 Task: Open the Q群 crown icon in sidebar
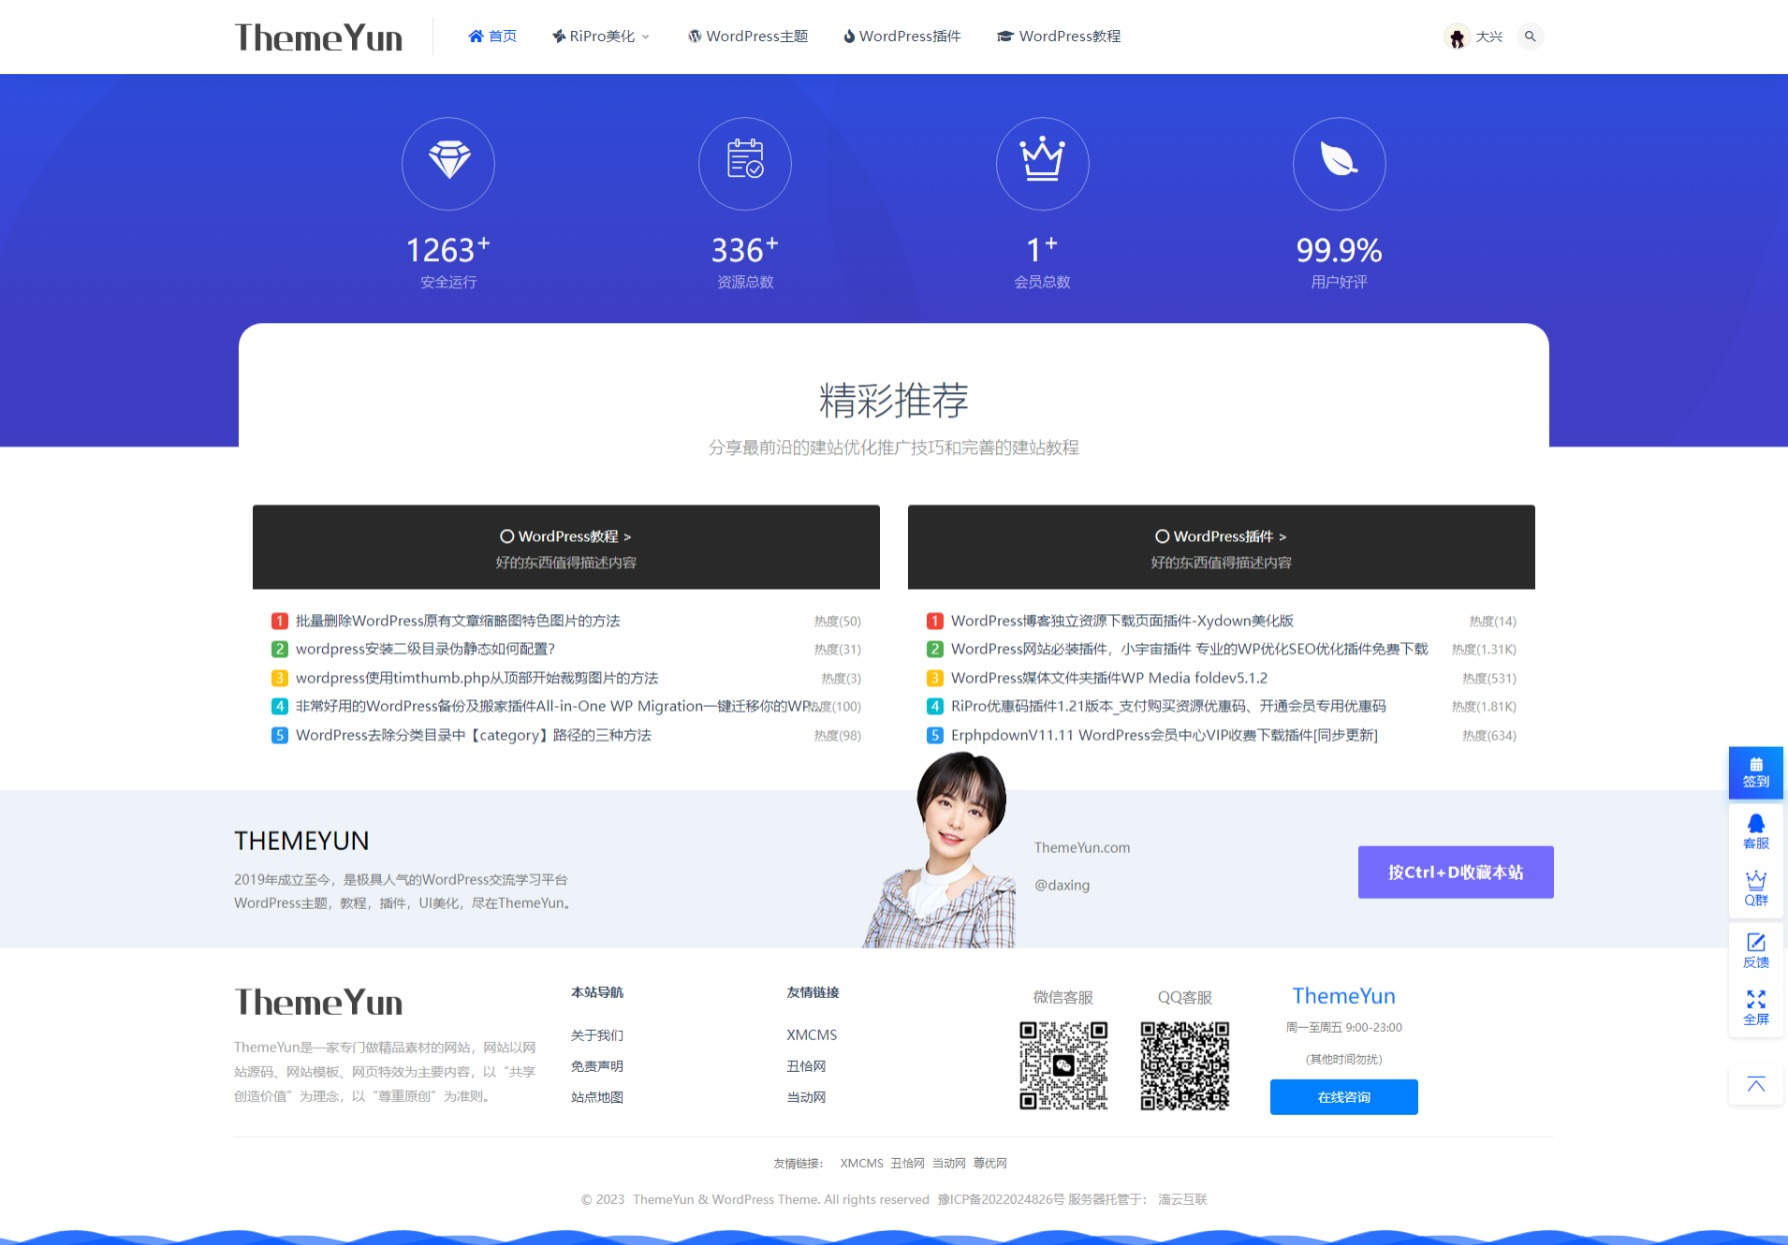point(1755,888)
